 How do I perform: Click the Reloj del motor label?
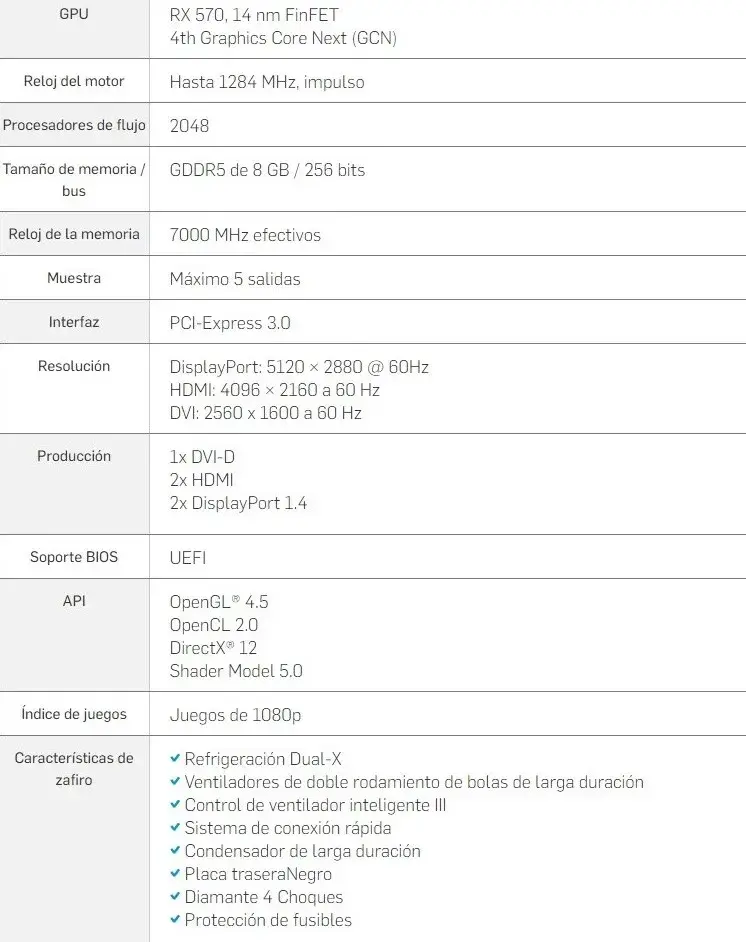coord(74,81)
